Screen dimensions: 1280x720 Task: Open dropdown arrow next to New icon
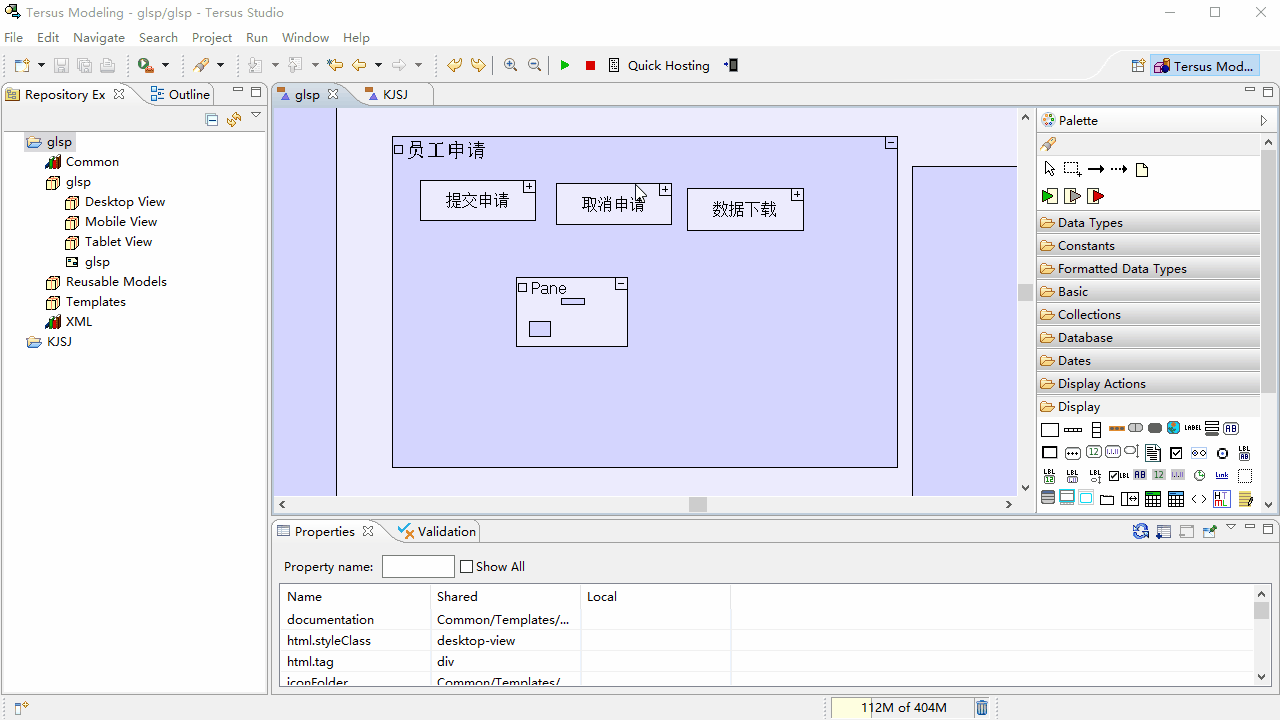pos(41,65)
